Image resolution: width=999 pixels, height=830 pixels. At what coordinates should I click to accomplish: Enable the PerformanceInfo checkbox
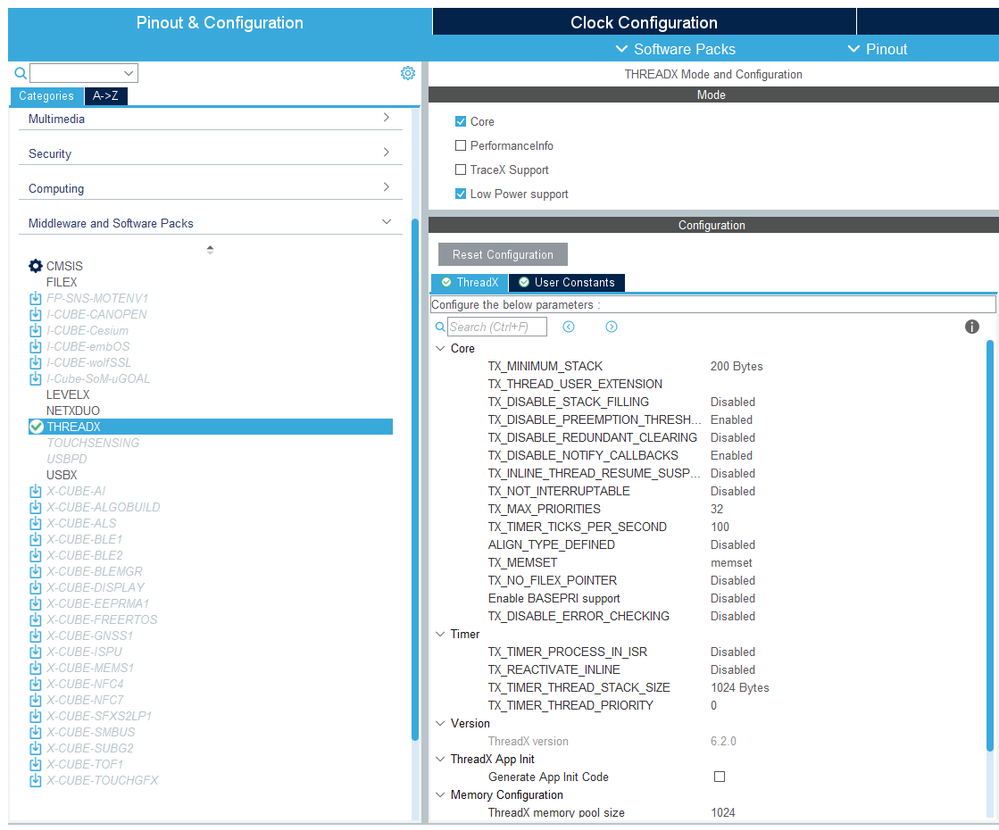461,146
